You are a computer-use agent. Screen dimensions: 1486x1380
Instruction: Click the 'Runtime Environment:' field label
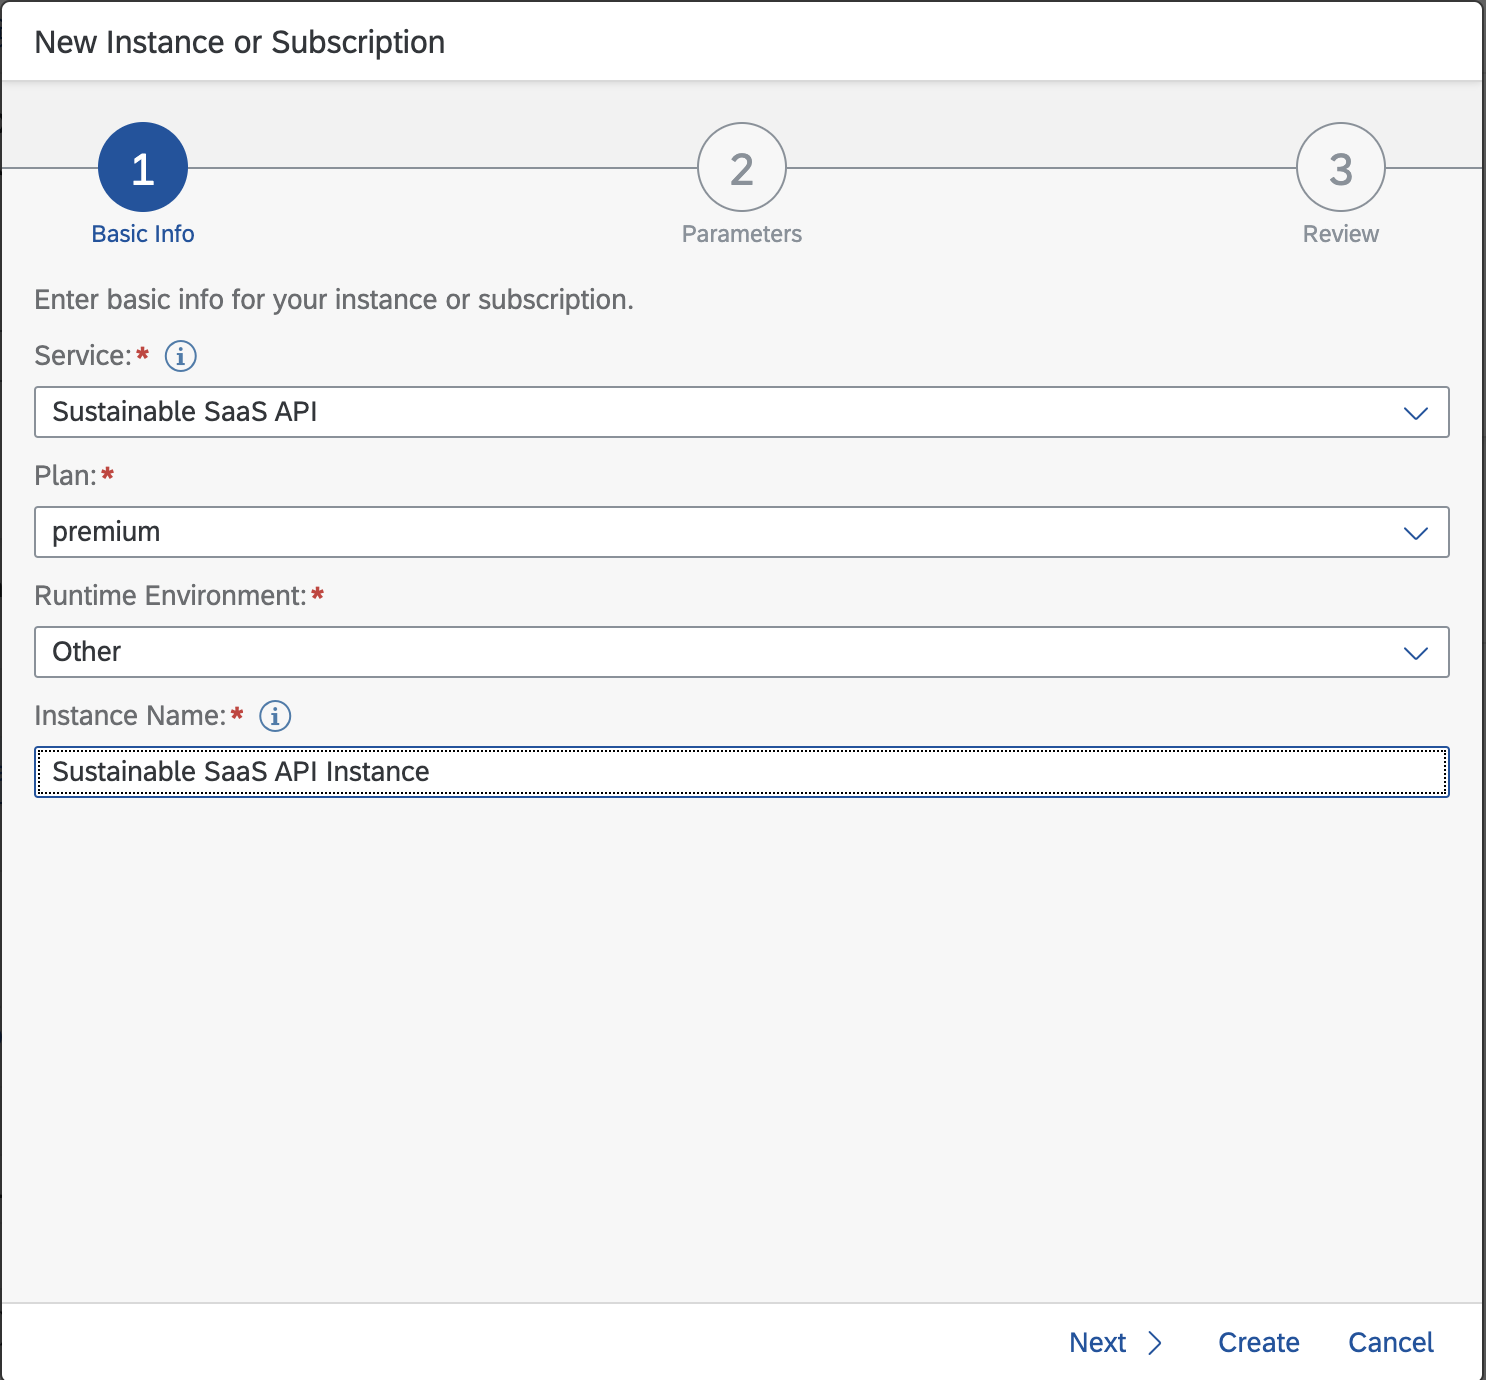[171, 596]
